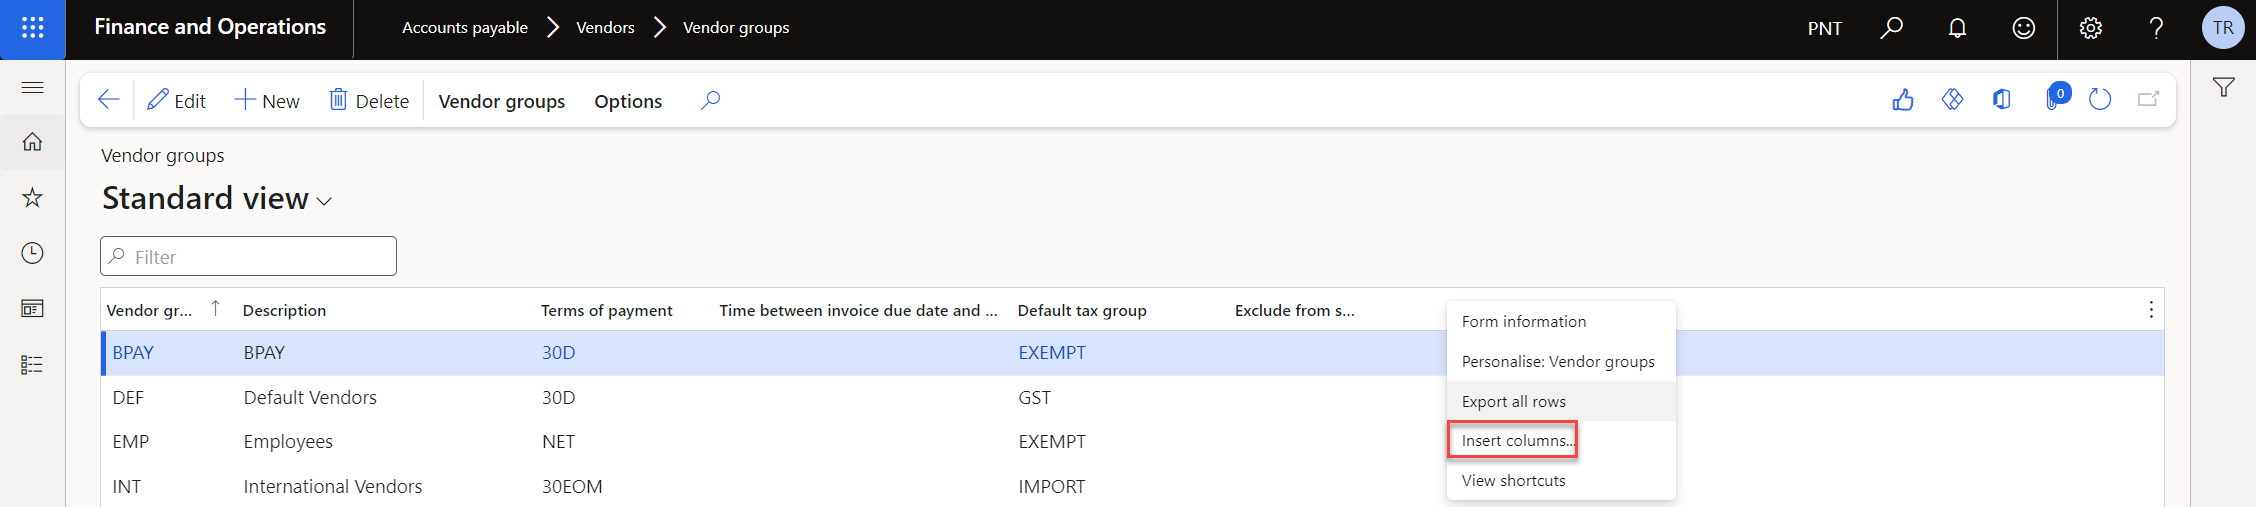Select Export all rows

coord(1561,401)
